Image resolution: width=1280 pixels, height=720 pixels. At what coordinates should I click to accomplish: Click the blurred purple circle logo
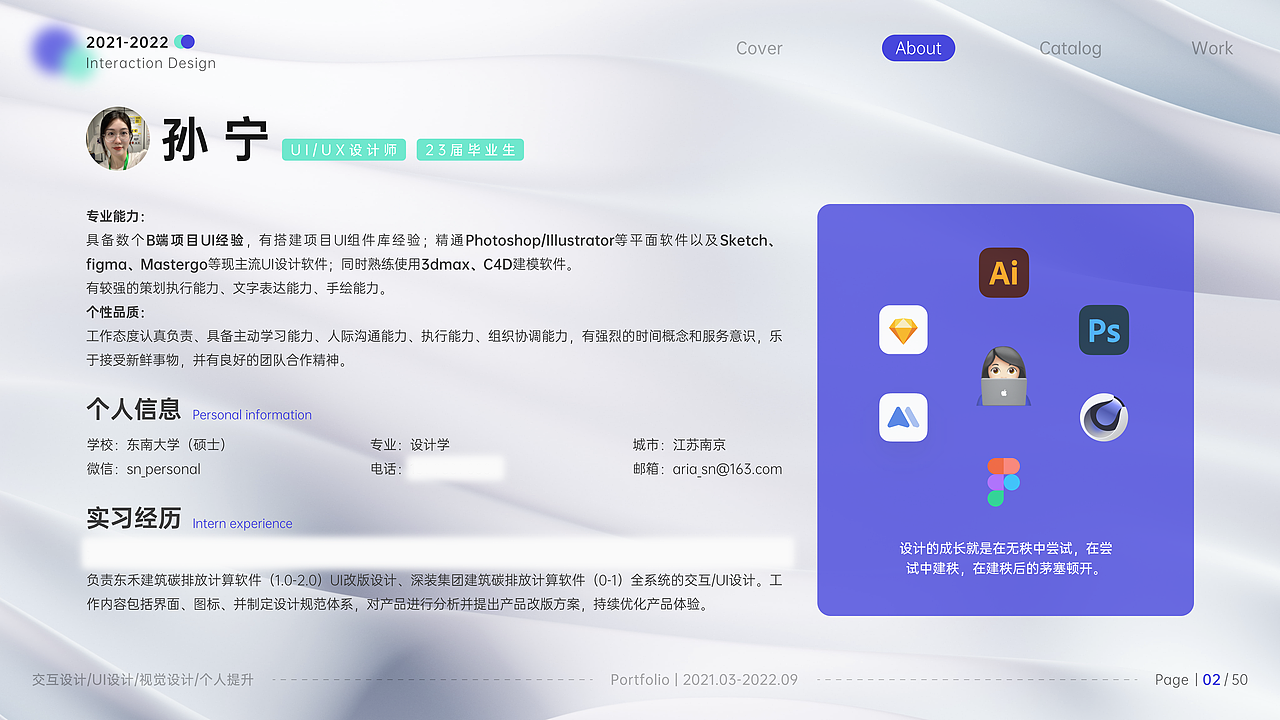click(x=56, y=50)
